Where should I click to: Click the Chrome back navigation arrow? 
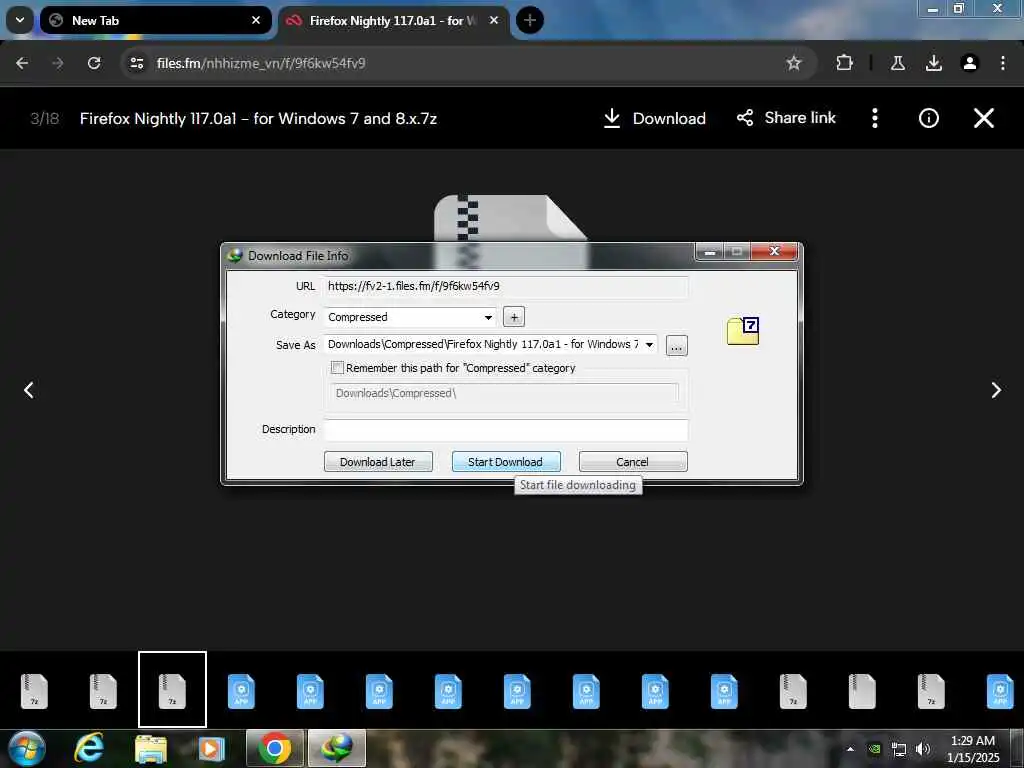click(22, 63)
